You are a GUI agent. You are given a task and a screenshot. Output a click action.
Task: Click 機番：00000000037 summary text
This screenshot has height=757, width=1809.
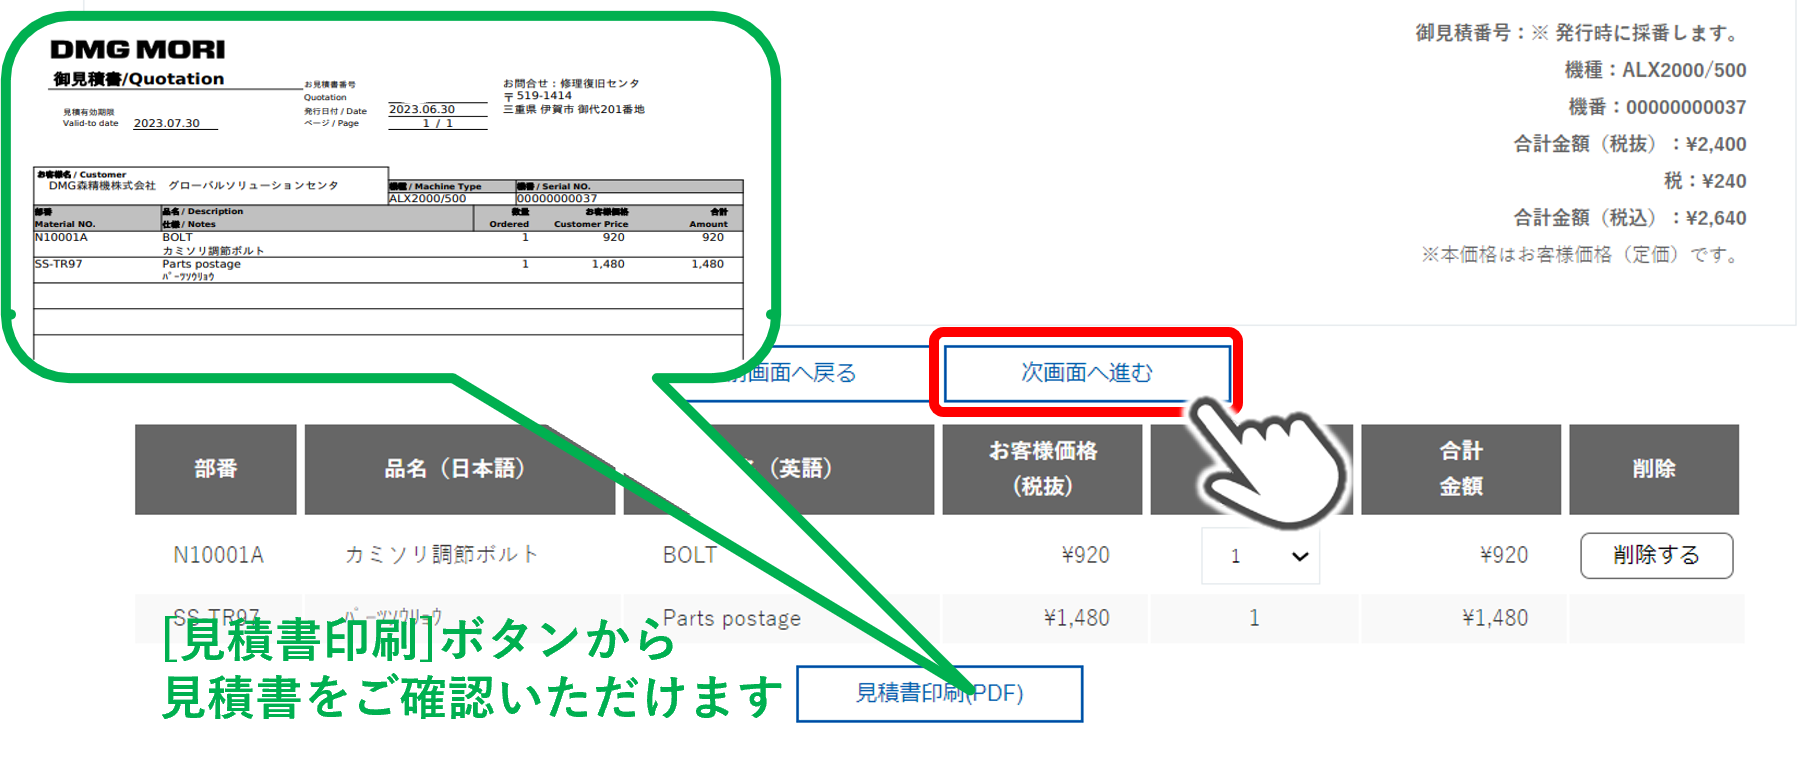(x=1657, y=107)
